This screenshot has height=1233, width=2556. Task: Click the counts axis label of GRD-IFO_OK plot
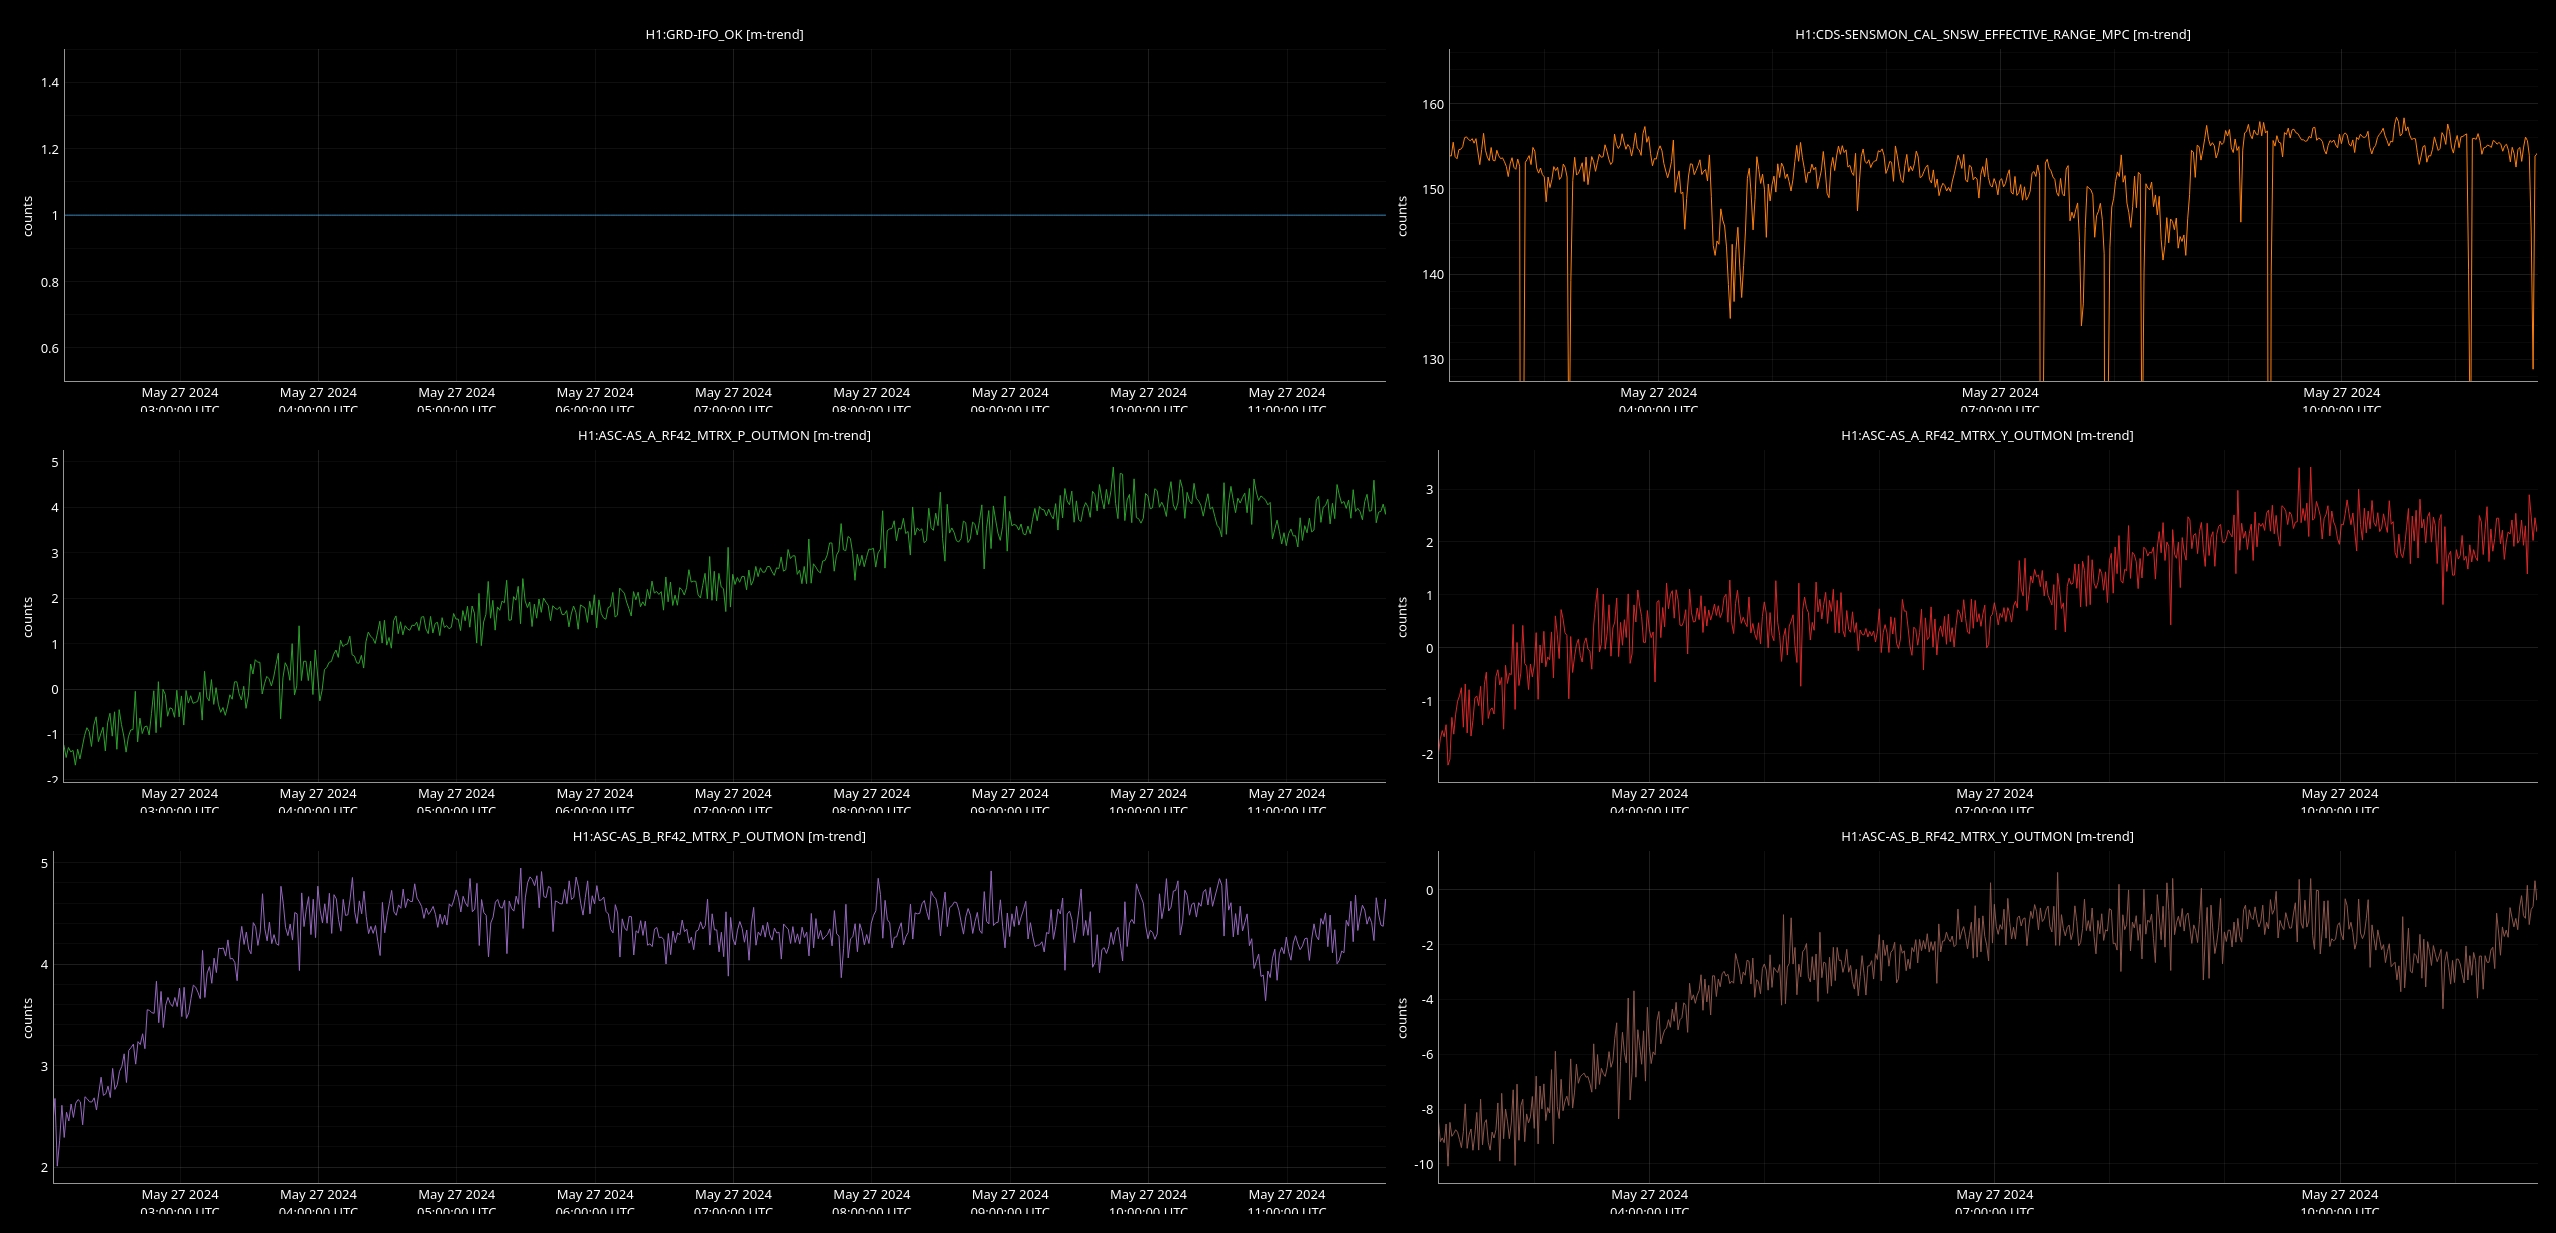click(x=28, y=216)
